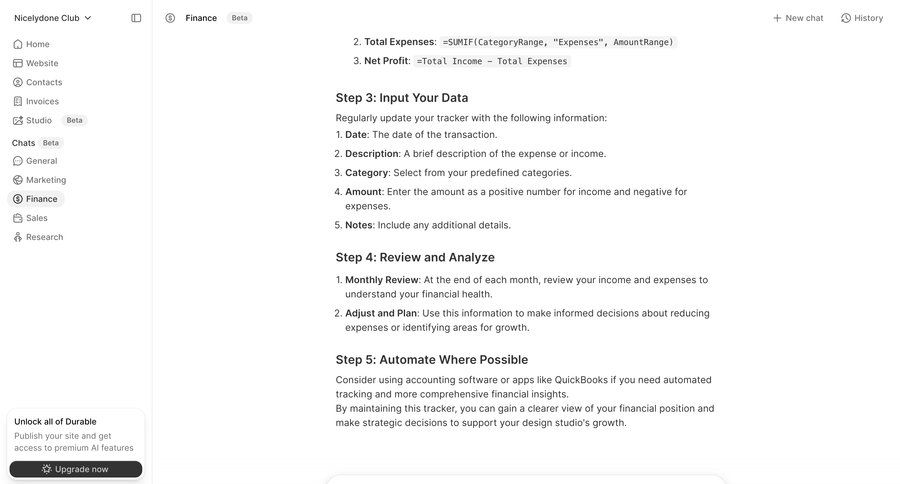Click the Home icon in sidebar
900x484 pixels.
coord(18,44)
